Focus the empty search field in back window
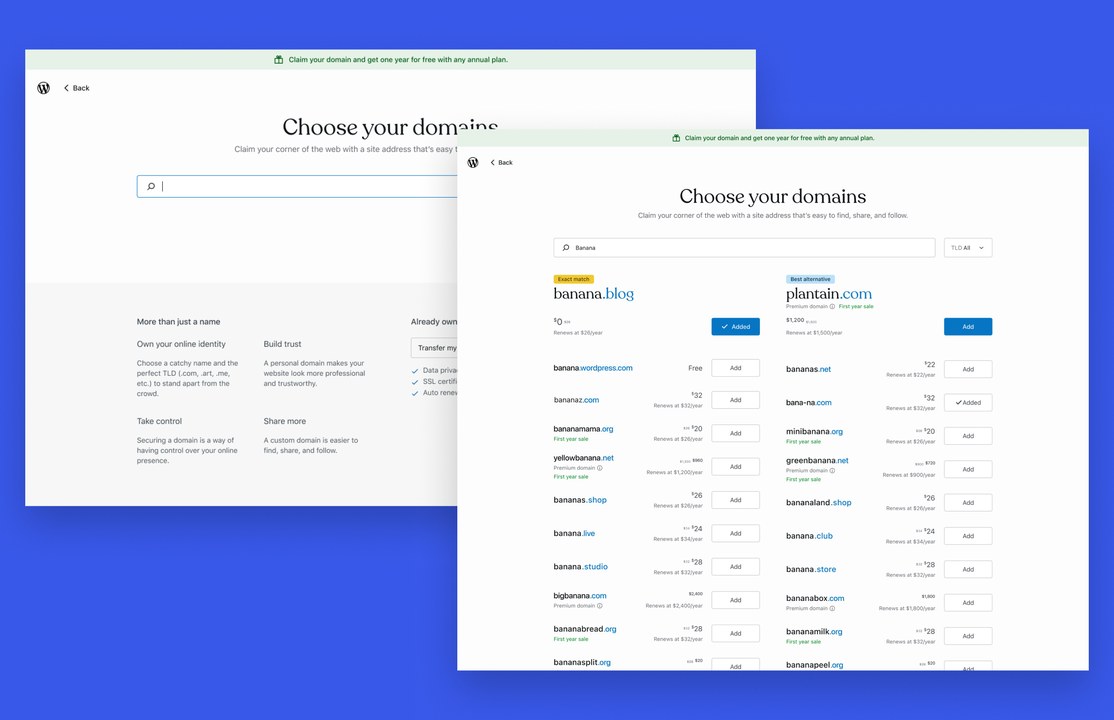This screenshot has width=1114, height=720. 297,186
